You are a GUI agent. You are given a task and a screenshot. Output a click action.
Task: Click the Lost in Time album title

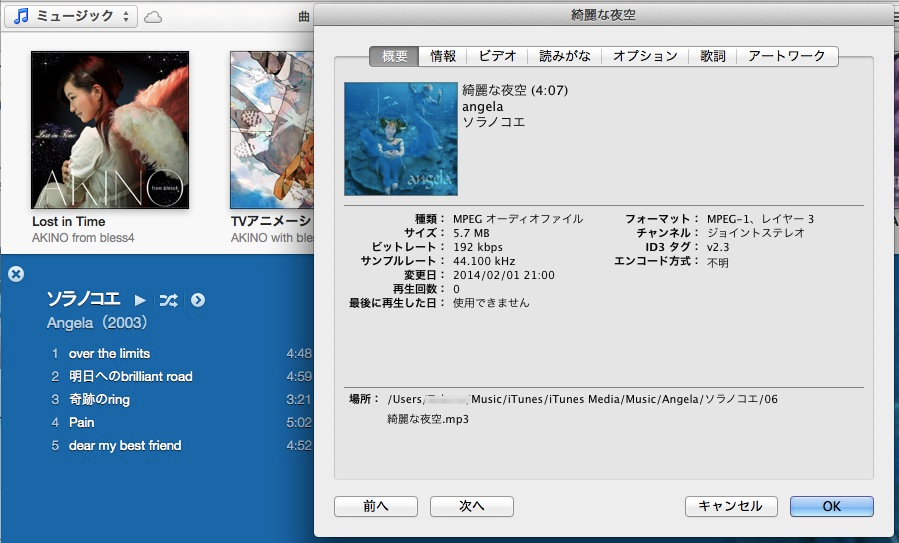(69, 221)
